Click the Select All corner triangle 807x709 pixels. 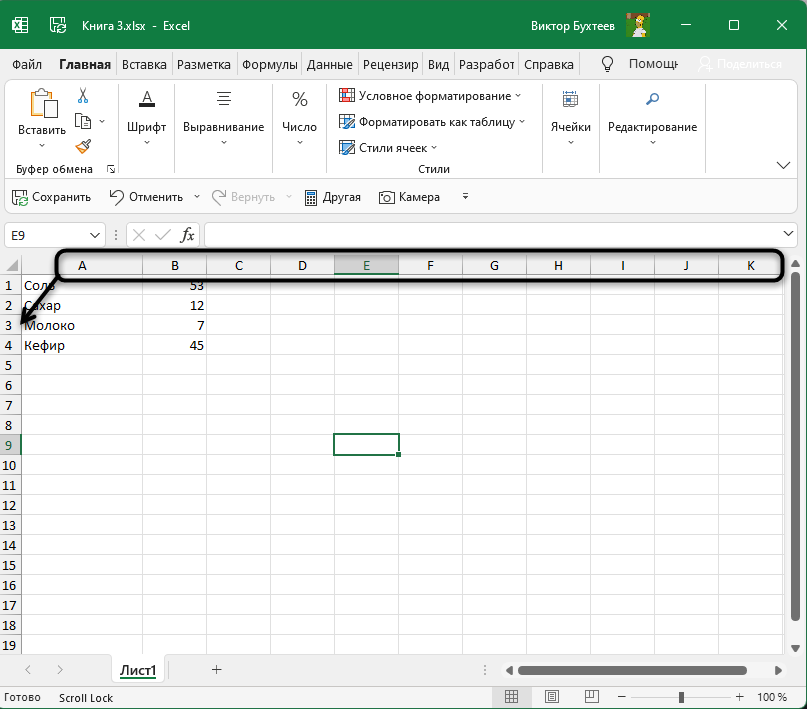click(x=11, y=265)
